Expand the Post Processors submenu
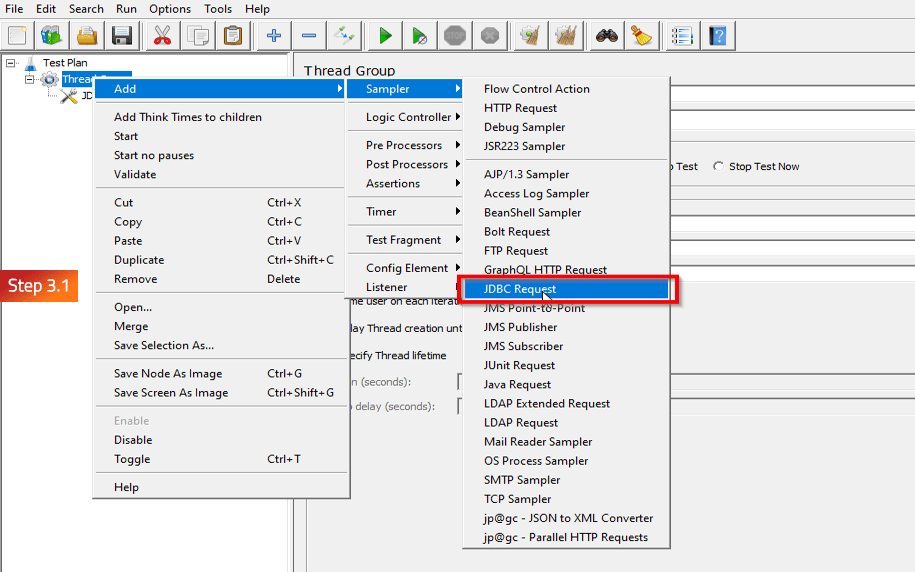915x572 pixels. point(404,164)
